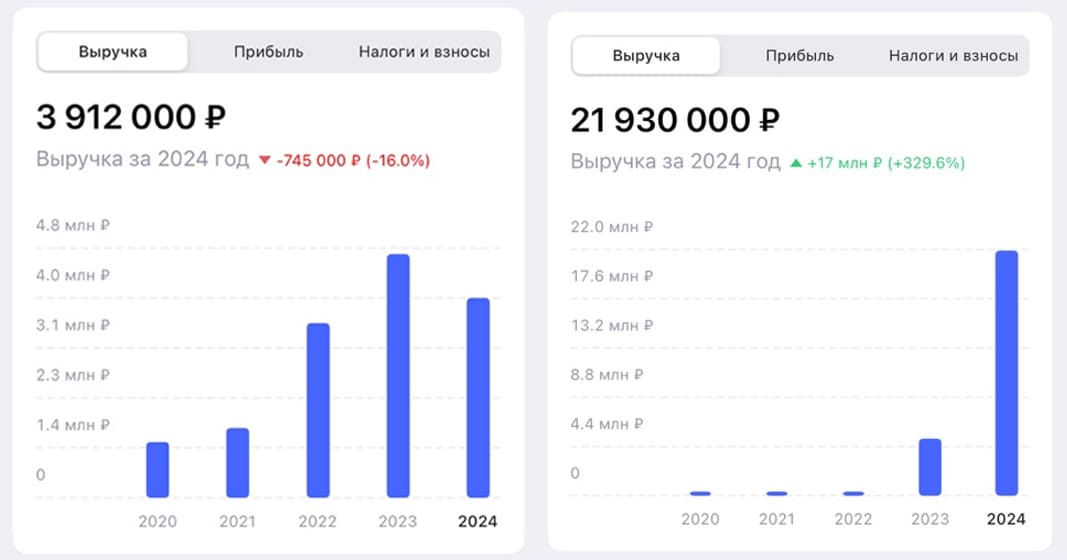Click the 21 930 000 ₽ revenue amount
The image size is (1067, 560).
(675, 121)
